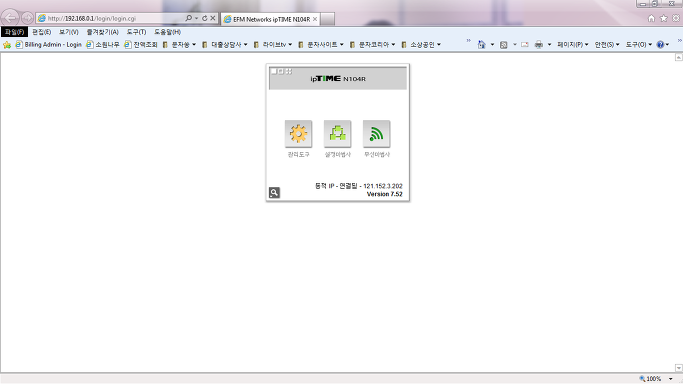Screen dimensions: 683x384
Task: Open the Billing Admin - Login favorite
Action: (48, 44)
